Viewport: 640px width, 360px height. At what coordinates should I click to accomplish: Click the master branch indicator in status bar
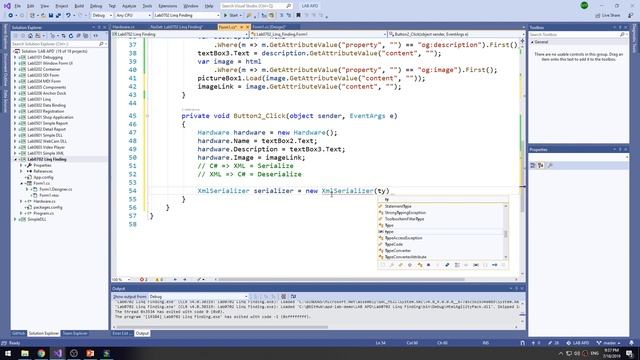(609, 343)
